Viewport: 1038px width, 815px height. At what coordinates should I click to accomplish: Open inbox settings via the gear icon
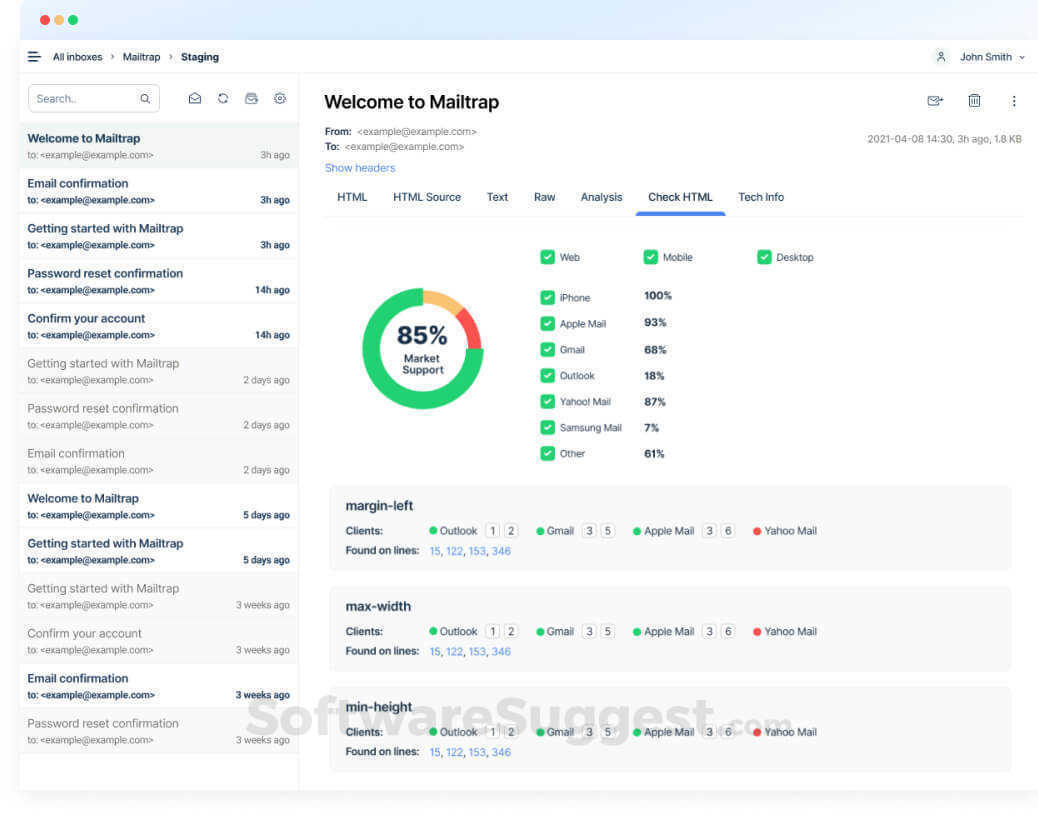(x=280, y=98)
